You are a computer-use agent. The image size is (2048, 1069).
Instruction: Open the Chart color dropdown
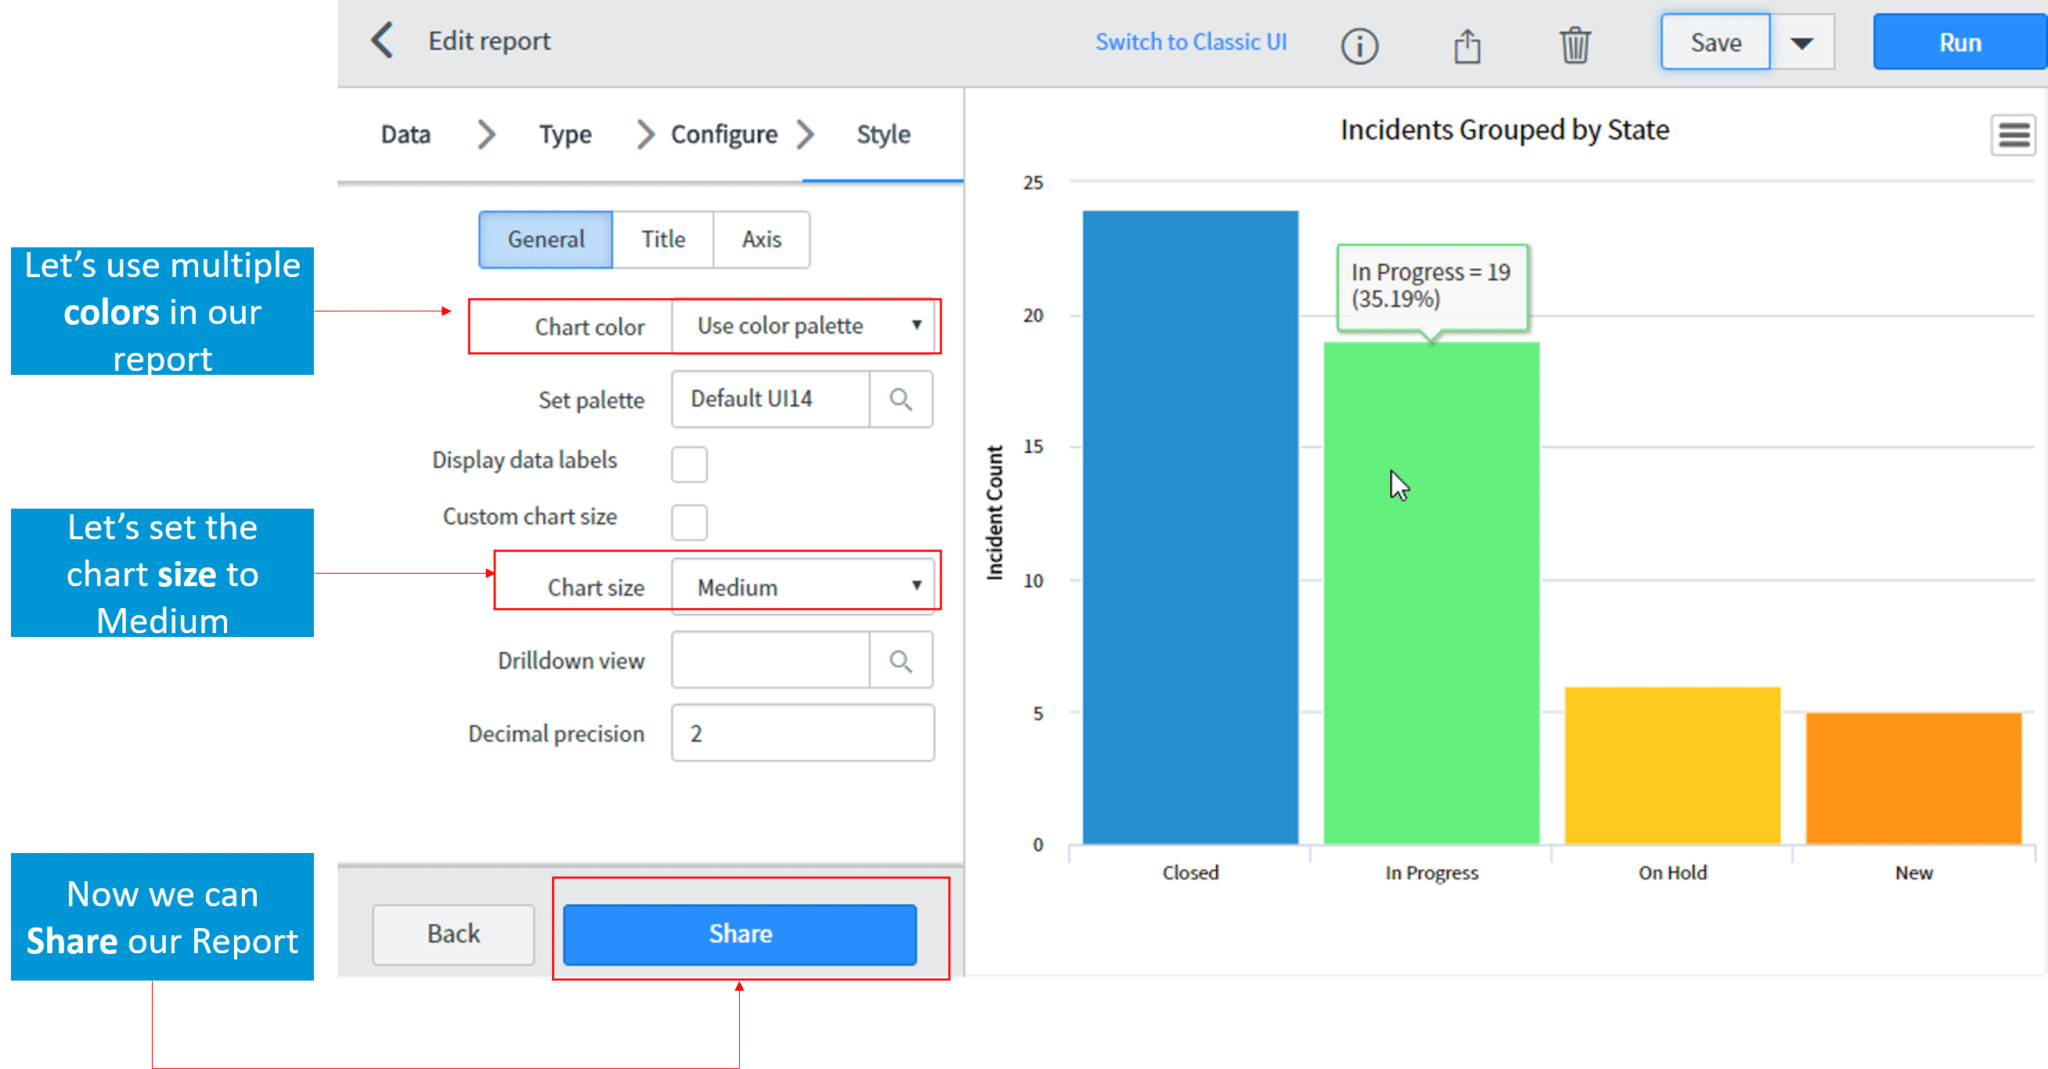click(x=803, y=326)
